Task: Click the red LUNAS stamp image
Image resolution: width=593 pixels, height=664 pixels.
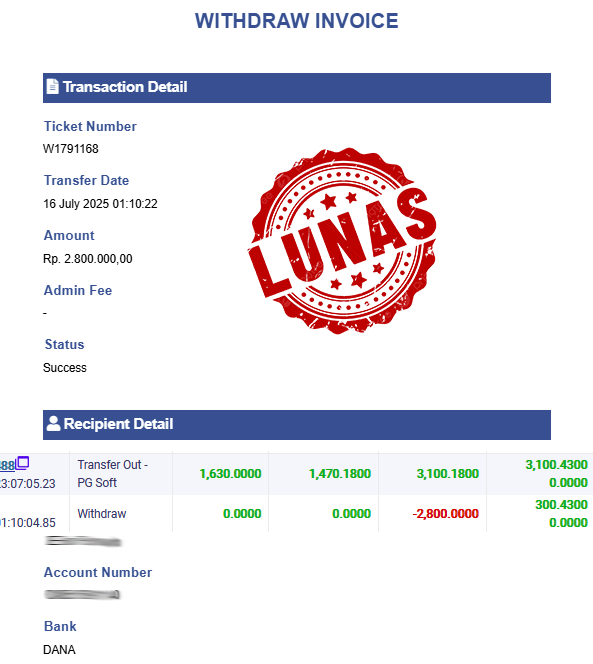Action: click(x=342, y=241)
